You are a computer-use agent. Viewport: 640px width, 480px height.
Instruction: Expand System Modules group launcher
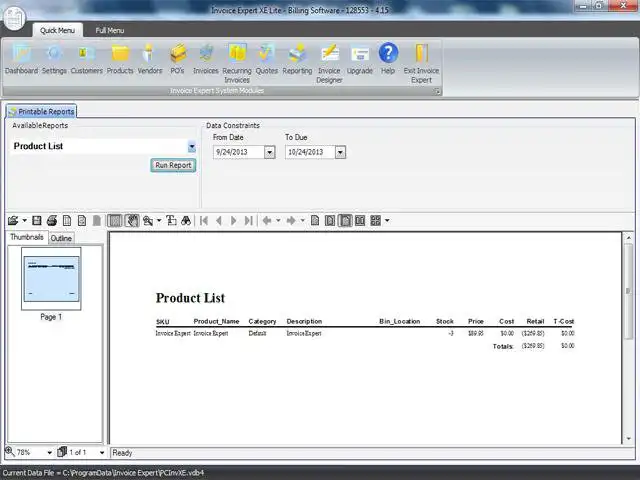point(437,91)
